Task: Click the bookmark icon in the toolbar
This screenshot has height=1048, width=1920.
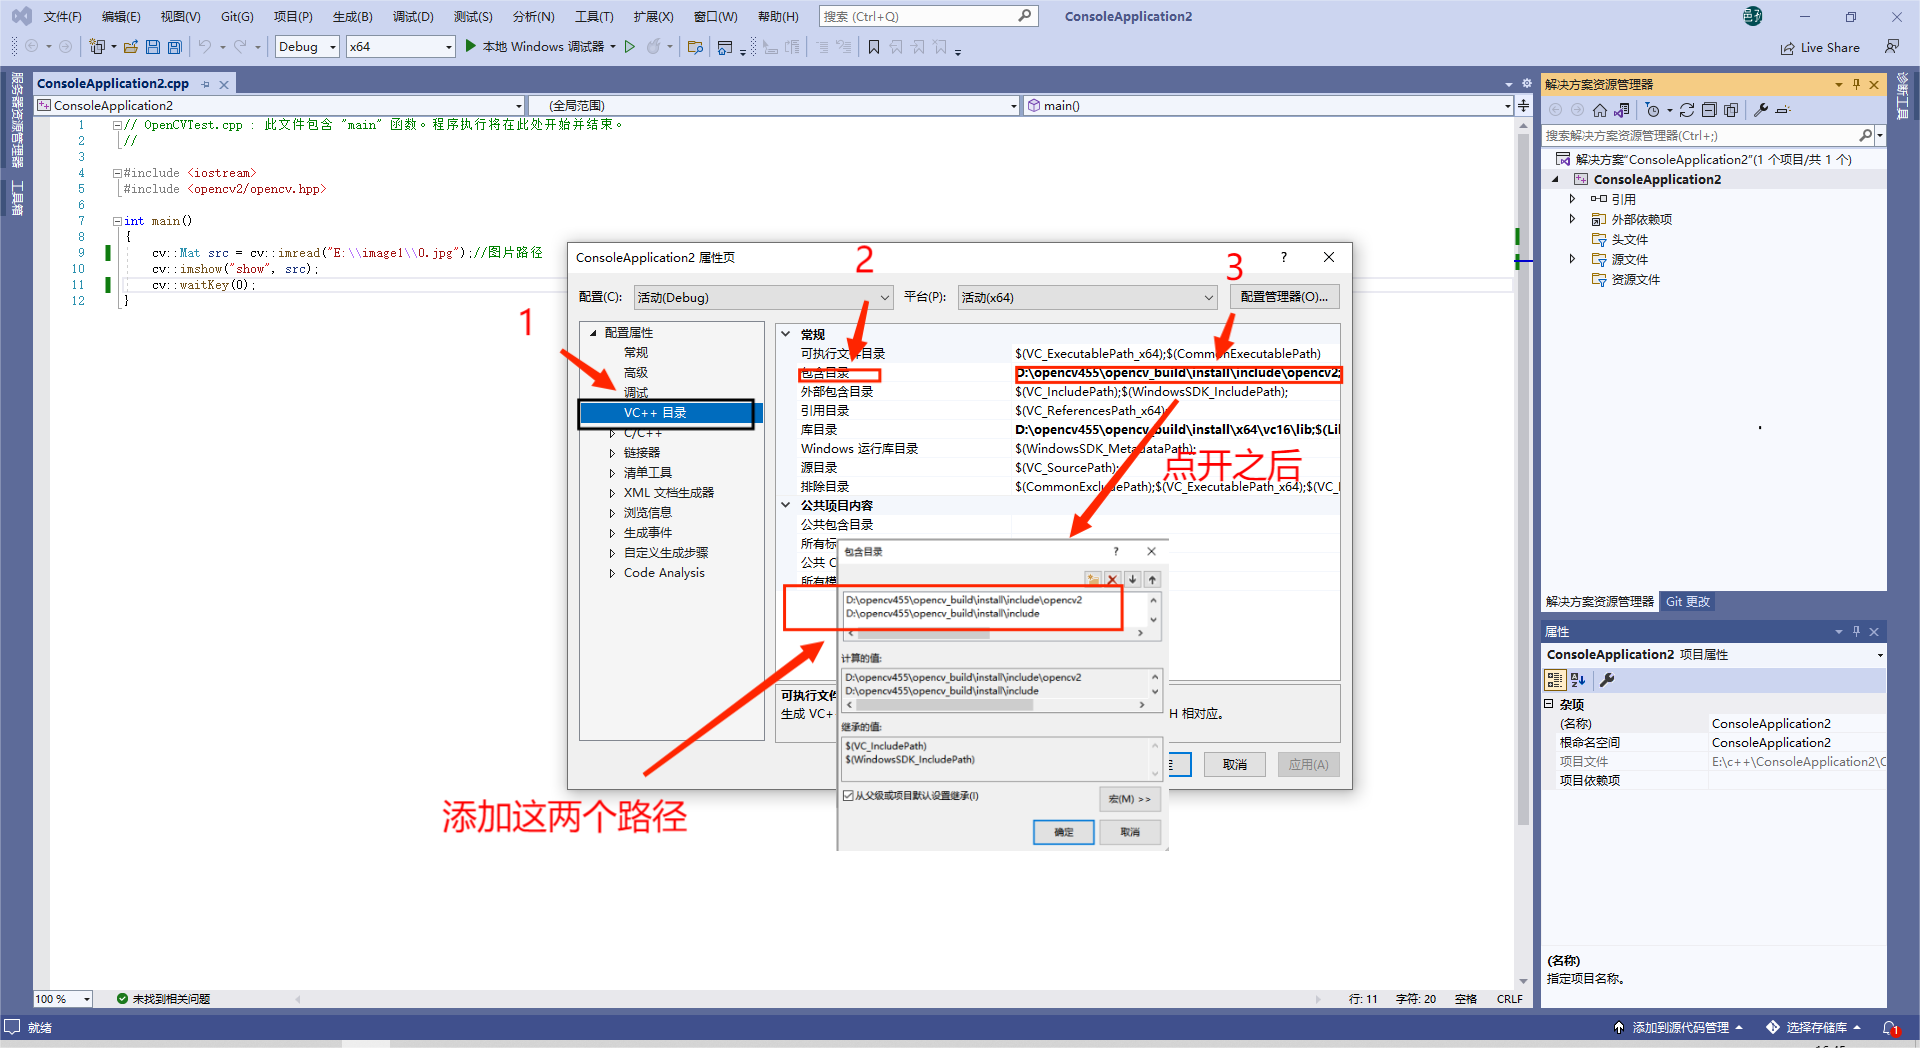Action: tap(874, 47)
